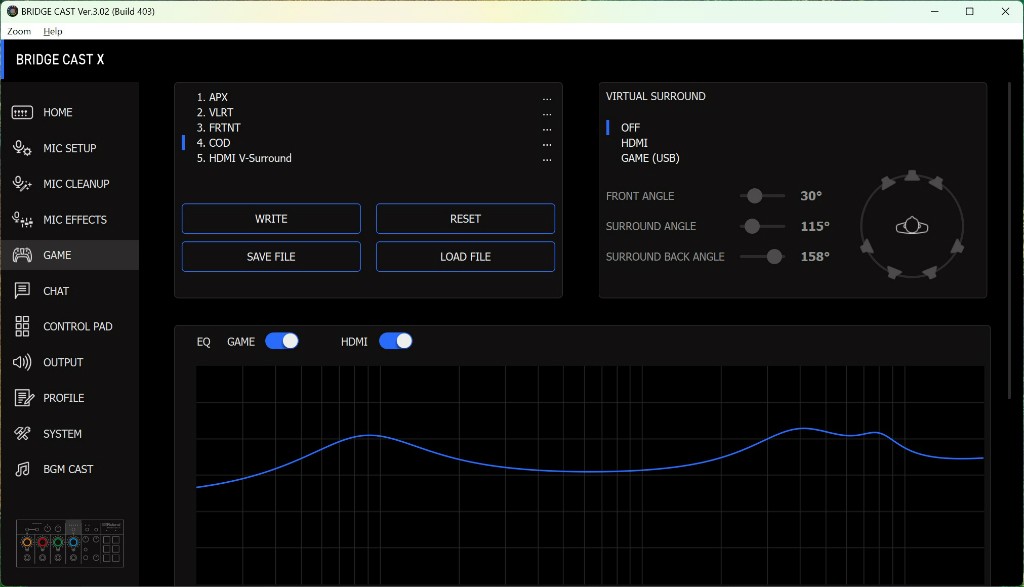Click the WRITE button
This screenshot has height=587, width=1024.
click(x=271, y=219)
